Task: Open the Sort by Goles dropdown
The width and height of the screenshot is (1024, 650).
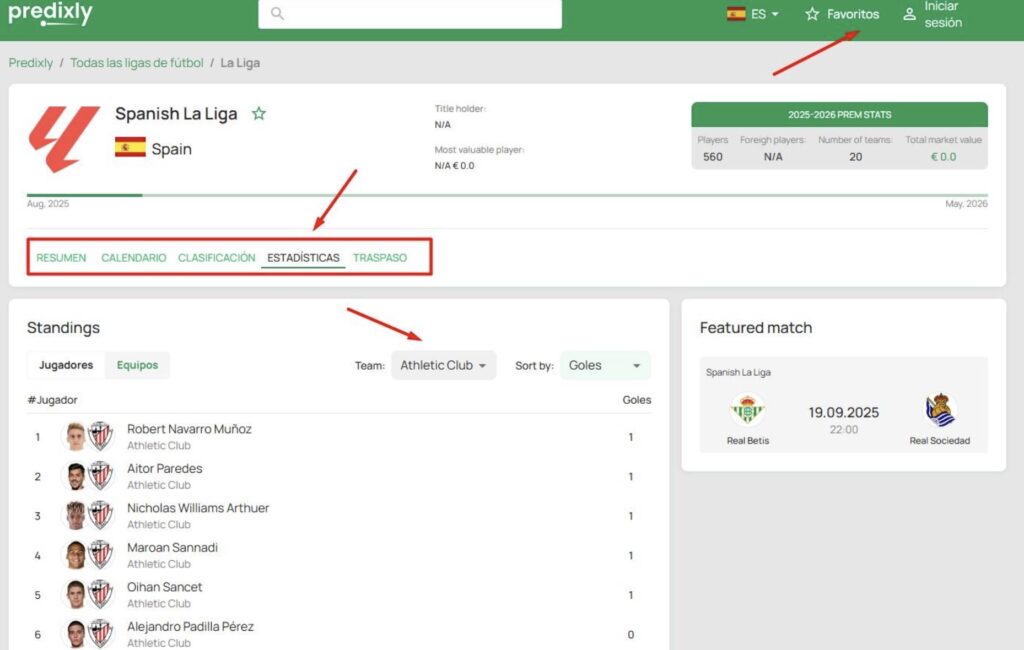Action: tap(605, 365)
